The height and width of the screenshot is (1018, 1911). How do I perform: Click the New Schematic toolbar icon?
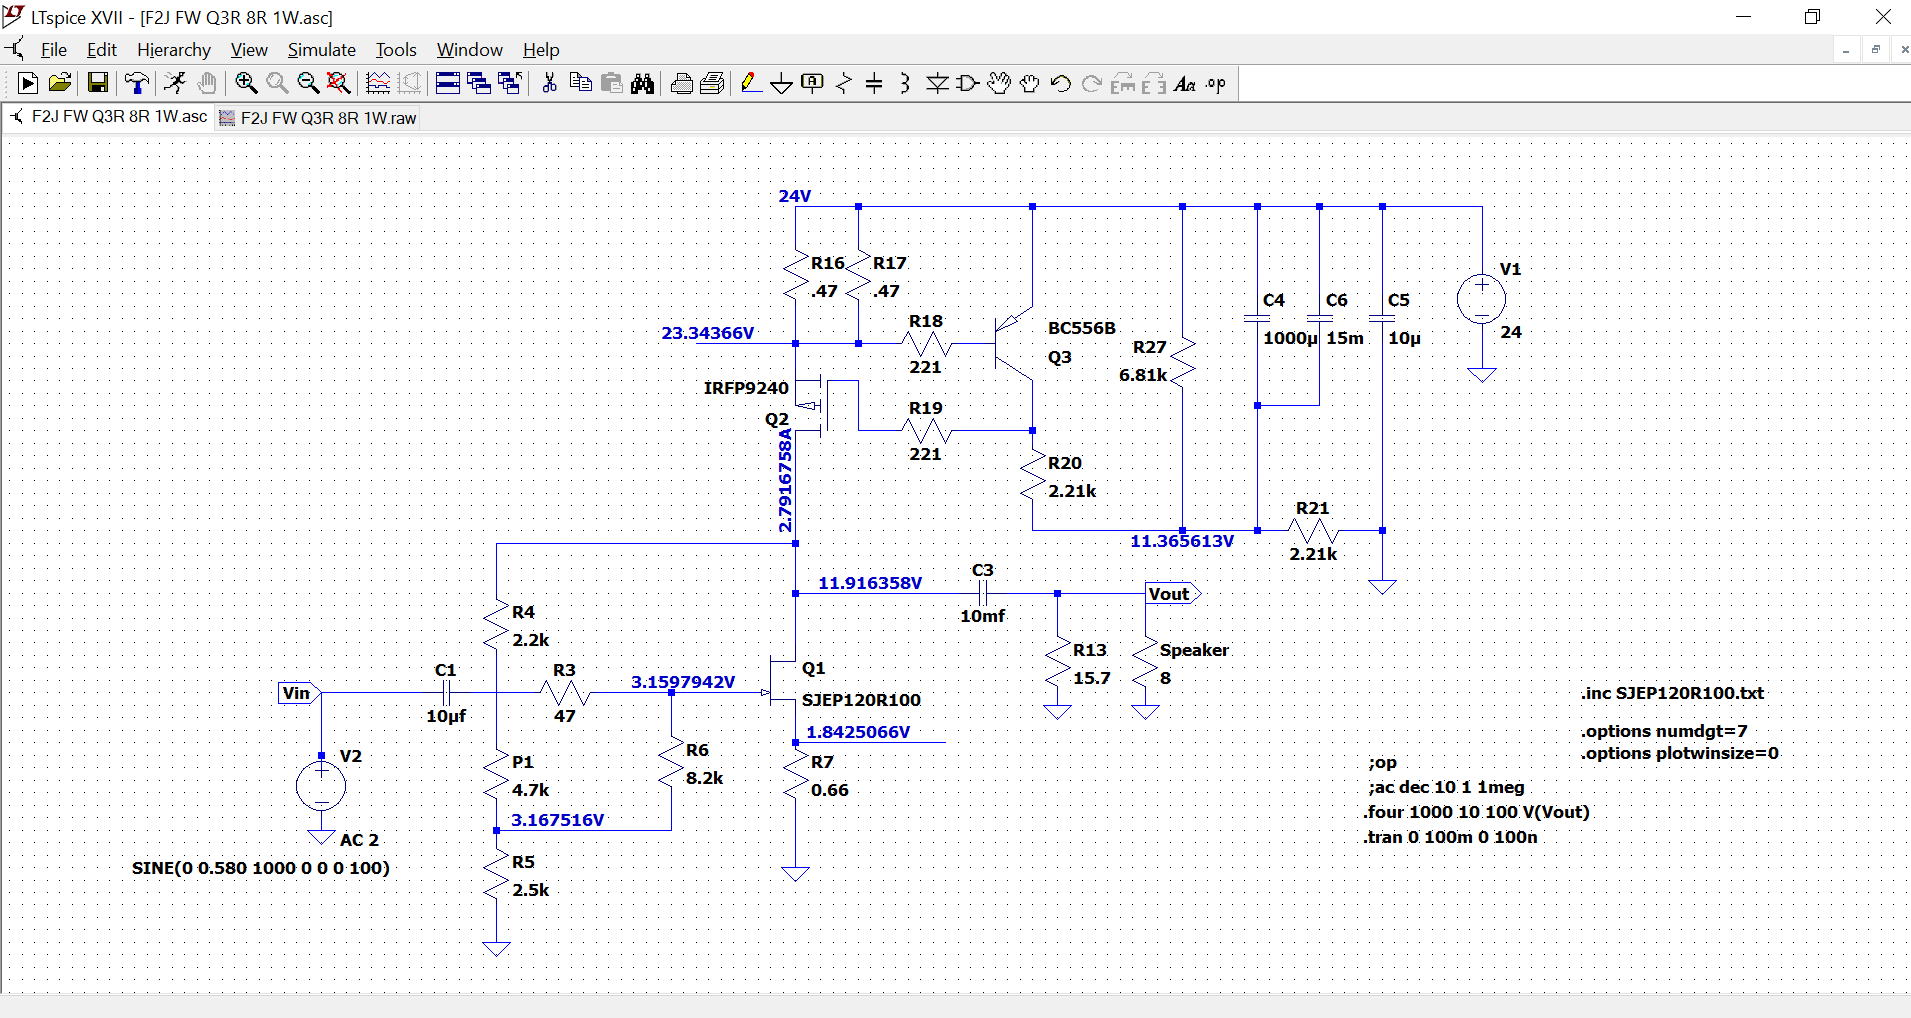tap(28, 84)
